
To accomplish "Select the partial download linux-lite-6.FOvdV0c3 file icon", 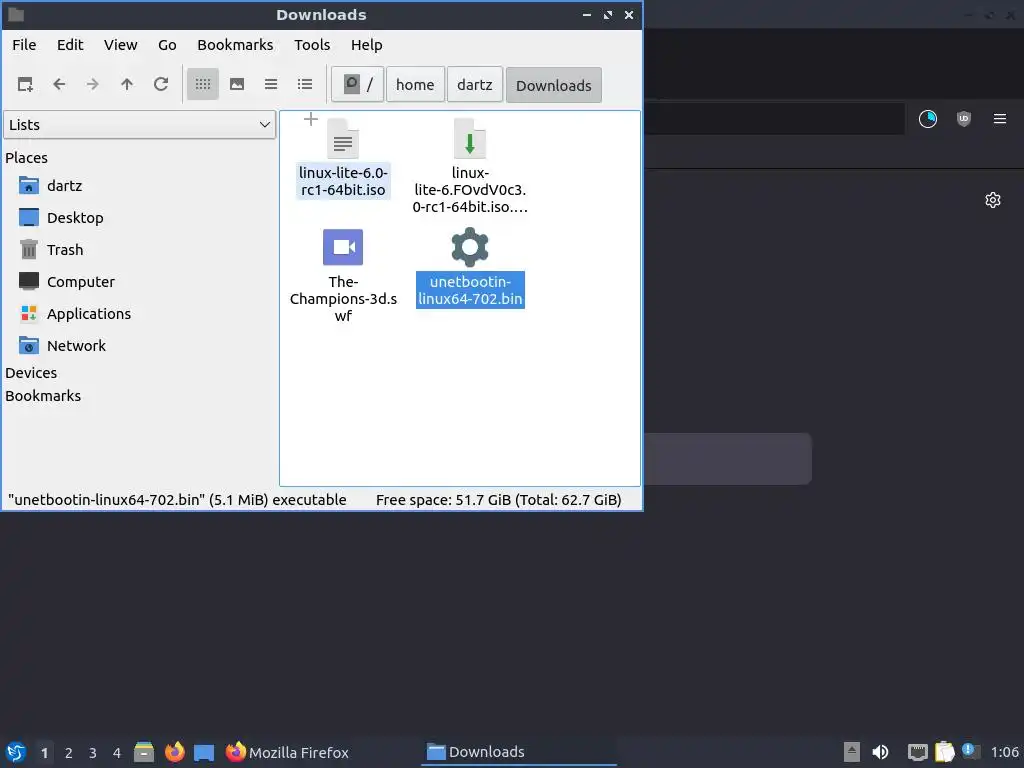I will click(470, 139).
